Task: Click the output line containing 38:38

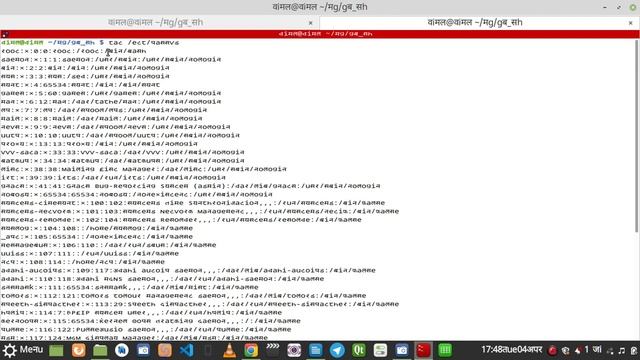Action: [x=144, y=169]
